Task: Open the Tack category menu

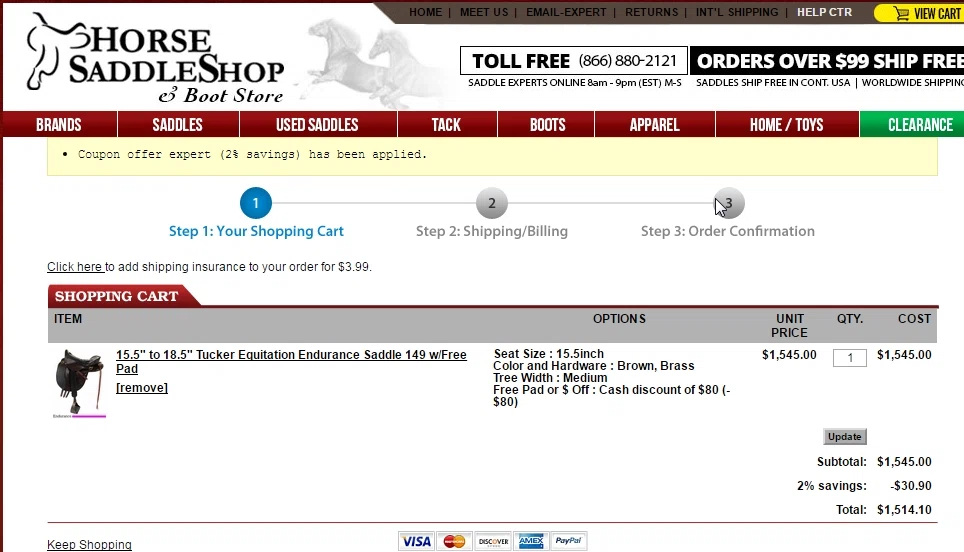Action: [x=446, y=125]
